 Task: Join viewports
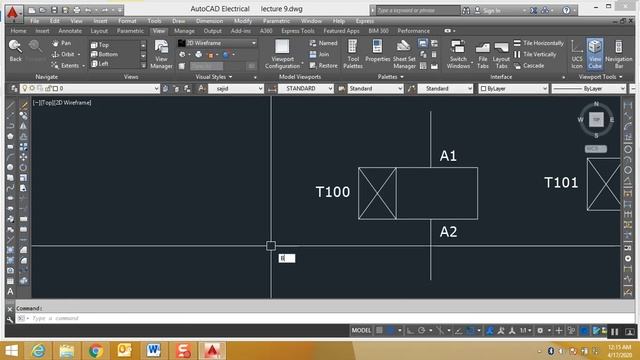click(x=319, y=54)
